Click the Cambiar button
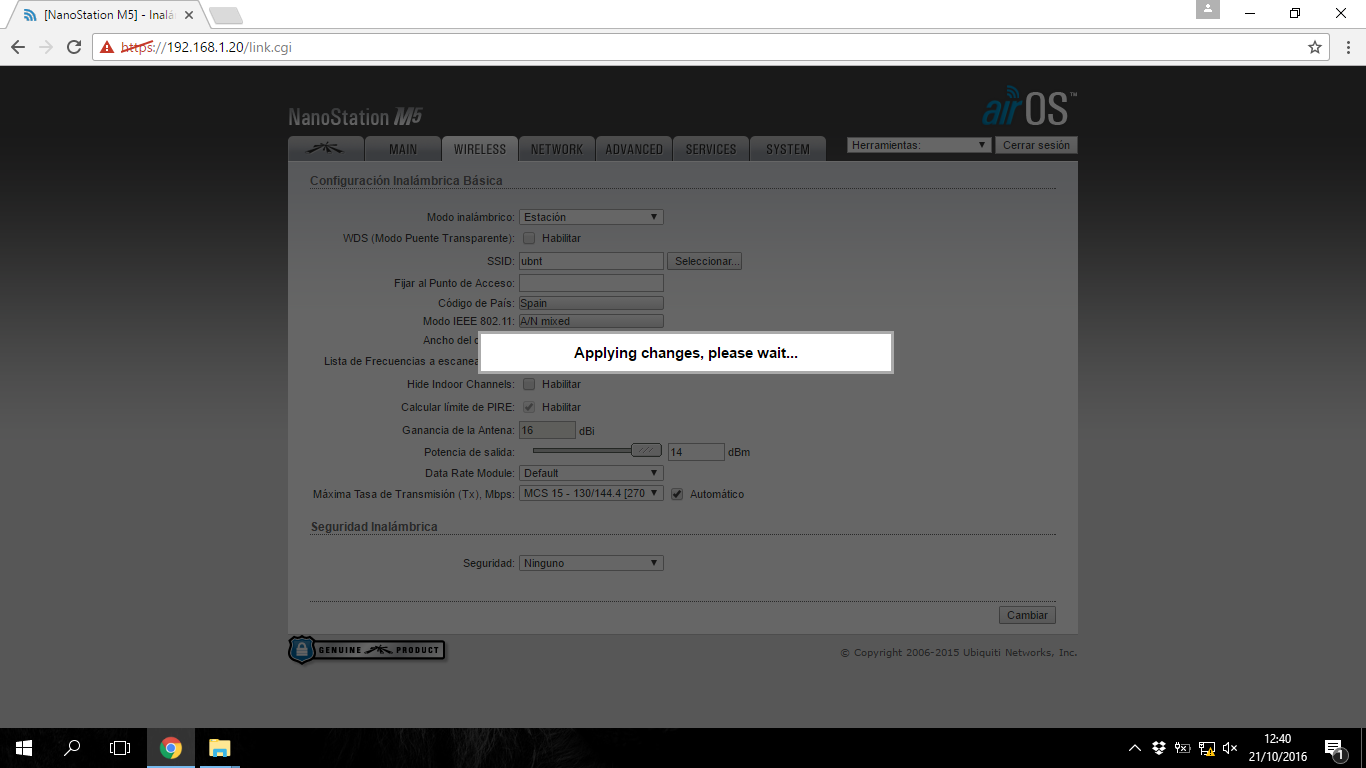The width and height of the screenshot is (1366, 768). [1027, 615]
